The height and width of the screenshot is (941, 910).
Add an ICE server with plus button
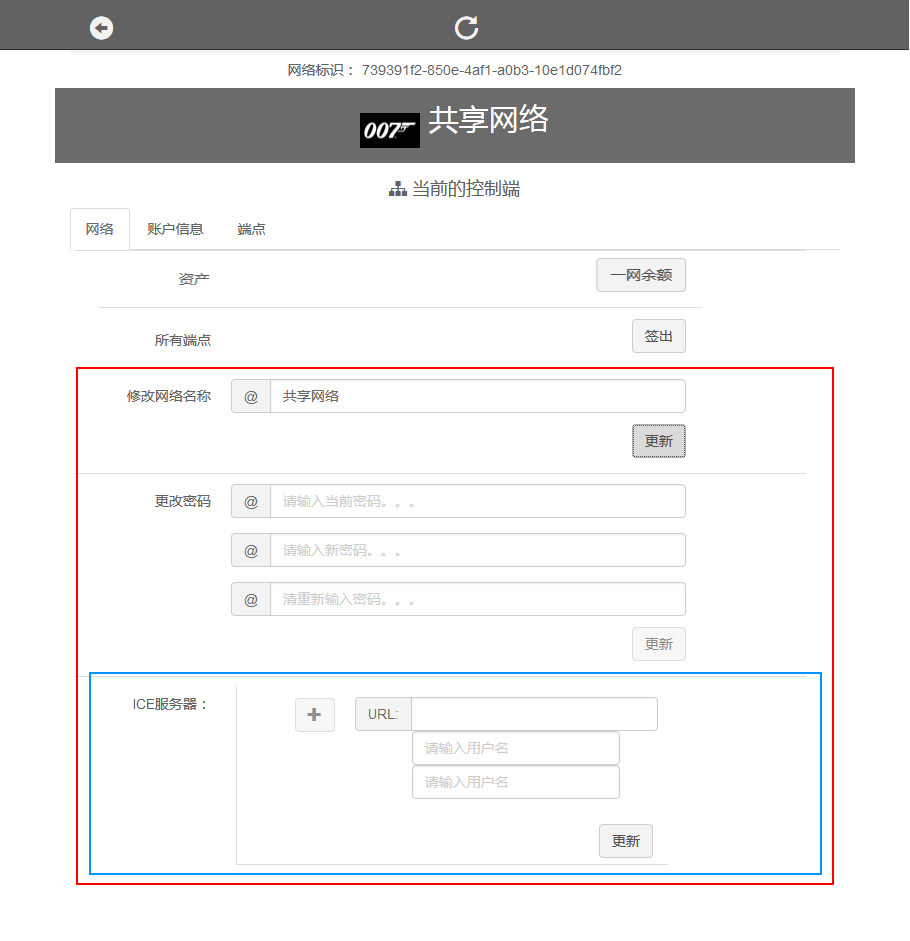point(315,715)
